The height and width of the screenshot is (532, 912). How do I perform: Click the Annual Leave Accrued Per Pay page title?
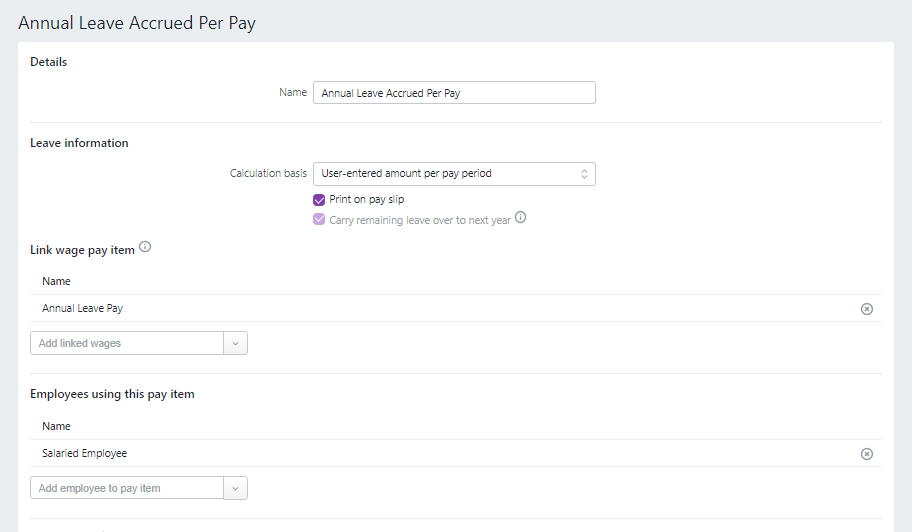tap(137, 23)
